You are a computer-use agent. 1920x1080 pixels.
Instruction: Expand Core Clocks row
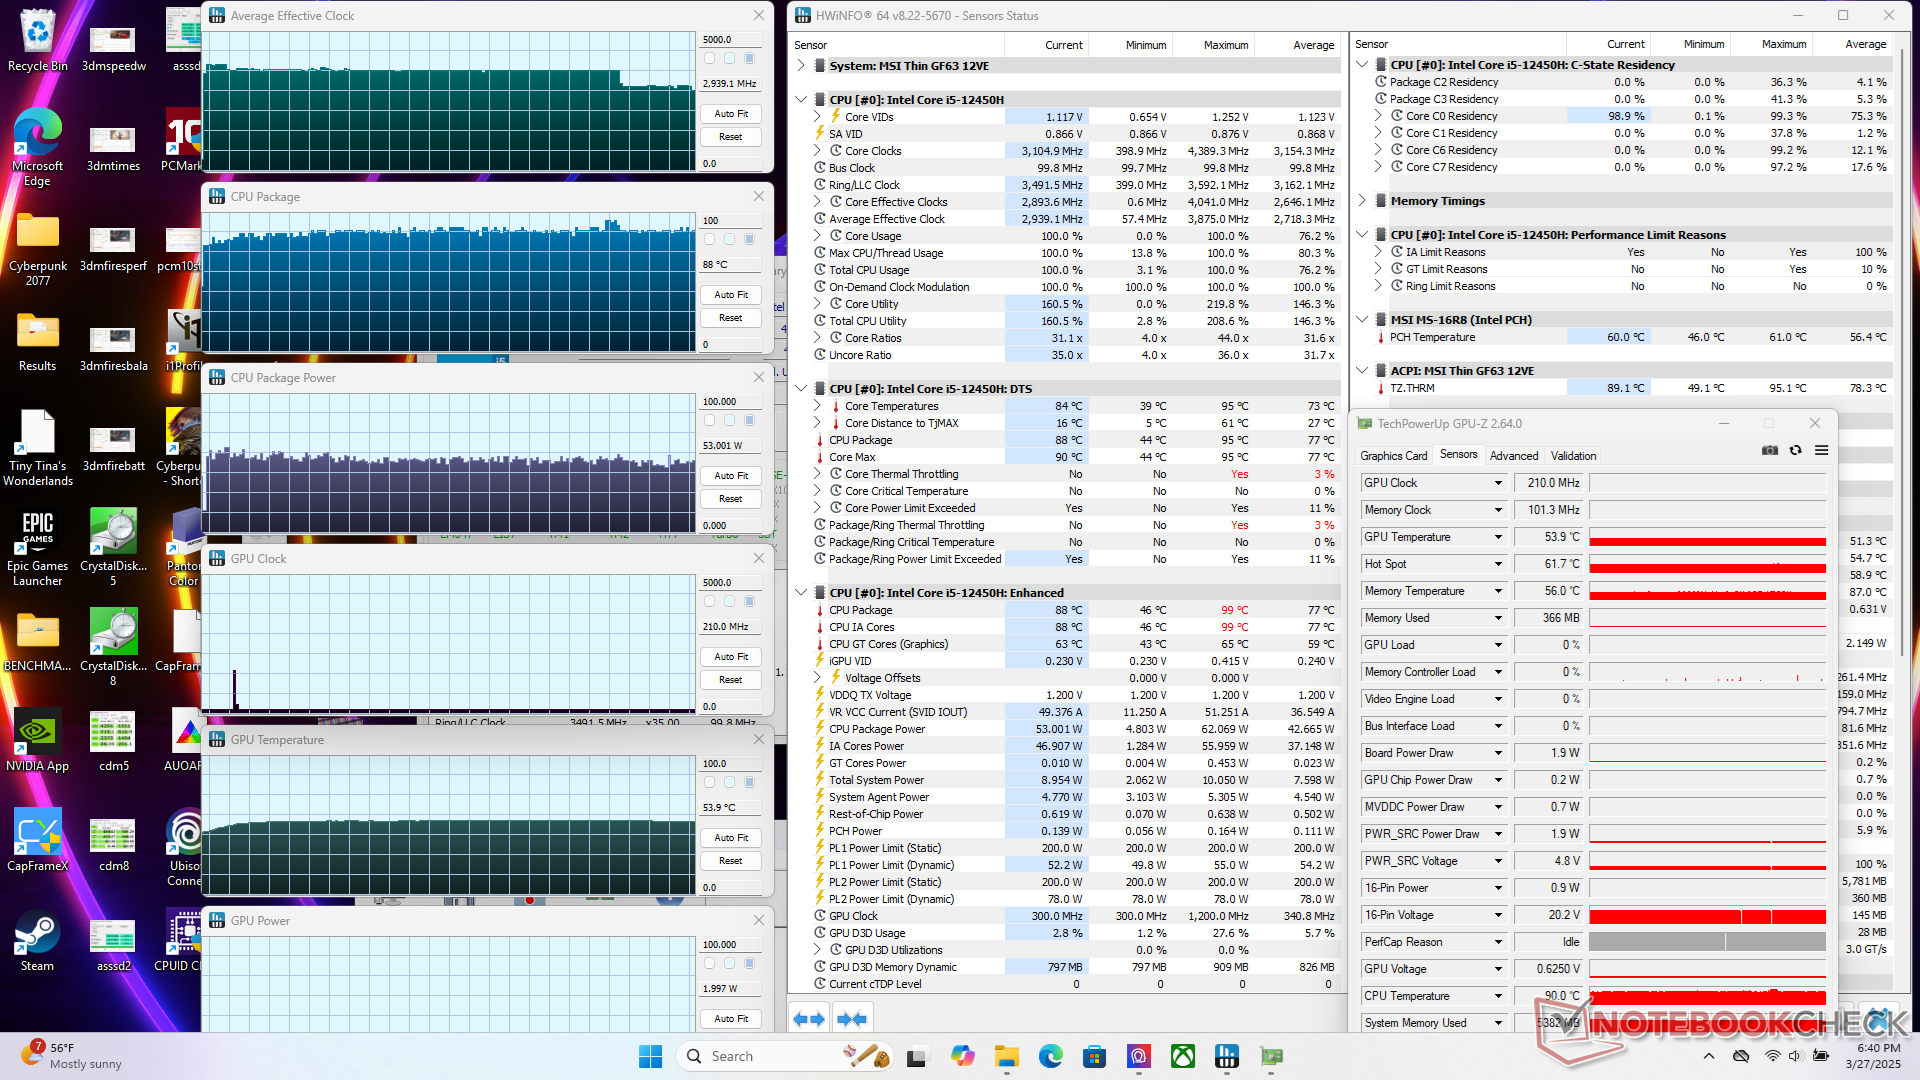[817, 151]
